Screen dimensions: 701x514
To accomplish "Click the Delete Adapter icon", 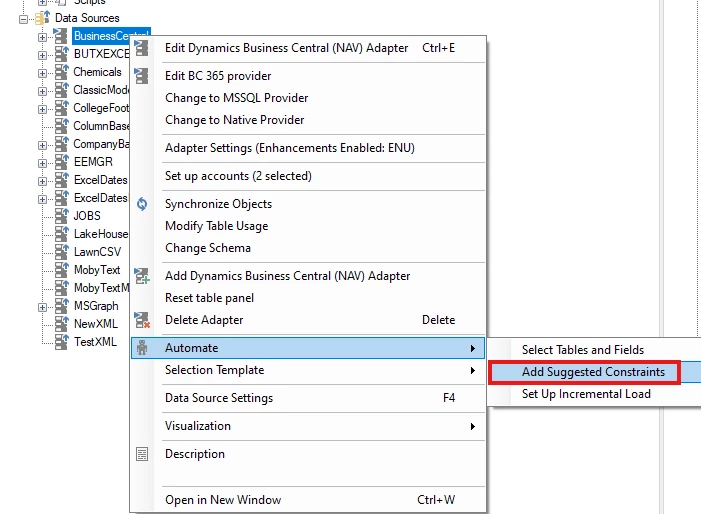I will click(x=142, y=320).
